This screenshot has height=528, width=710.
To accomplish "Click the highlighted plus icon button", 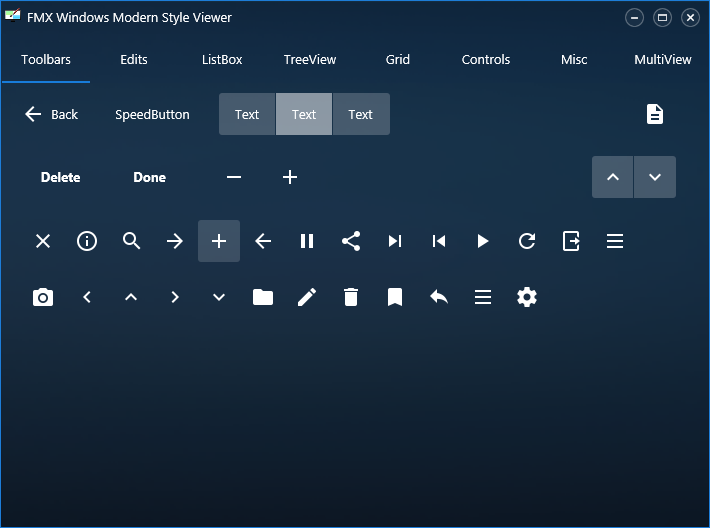I will [x=219, y=241].
